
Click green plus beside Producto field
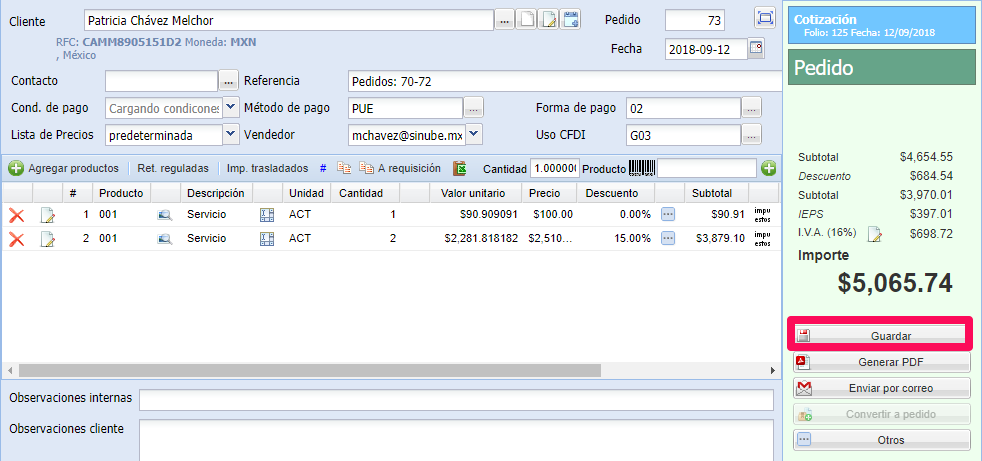(769, 168)
